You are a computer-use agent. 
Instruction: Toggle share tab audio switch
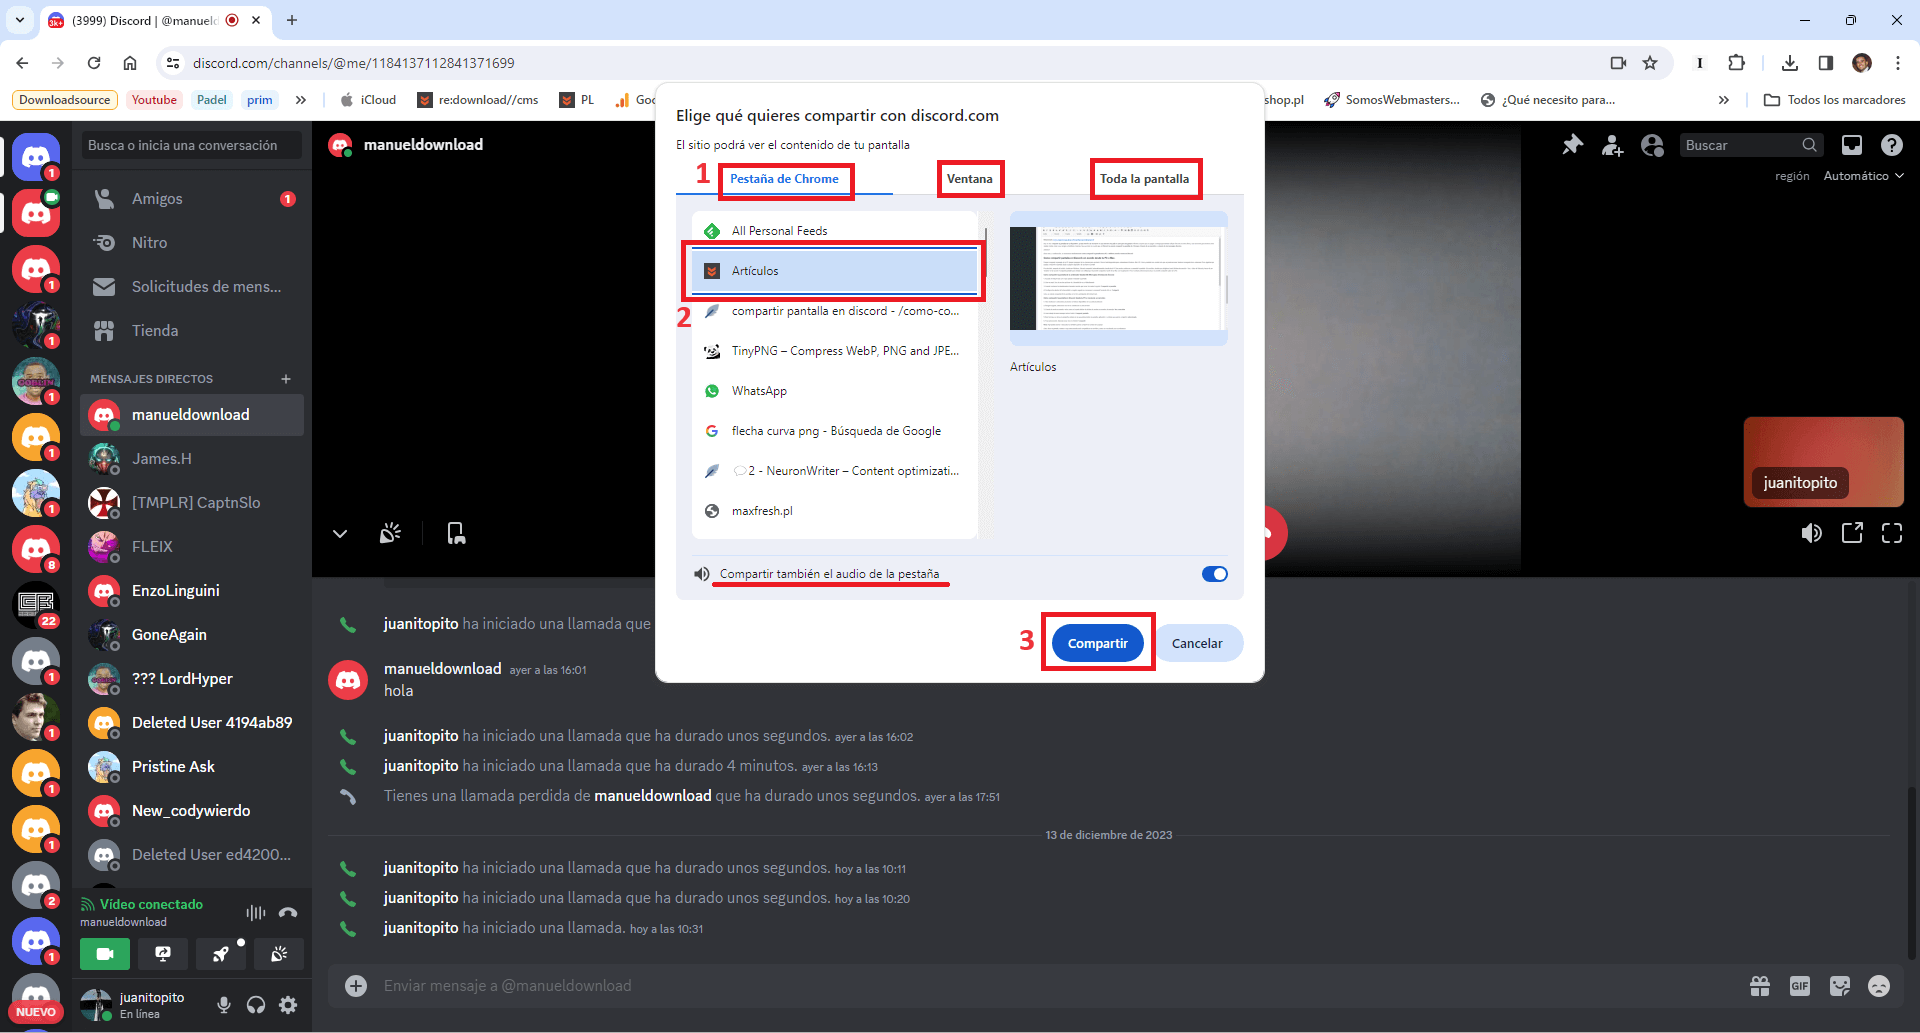coord(1214,574)
